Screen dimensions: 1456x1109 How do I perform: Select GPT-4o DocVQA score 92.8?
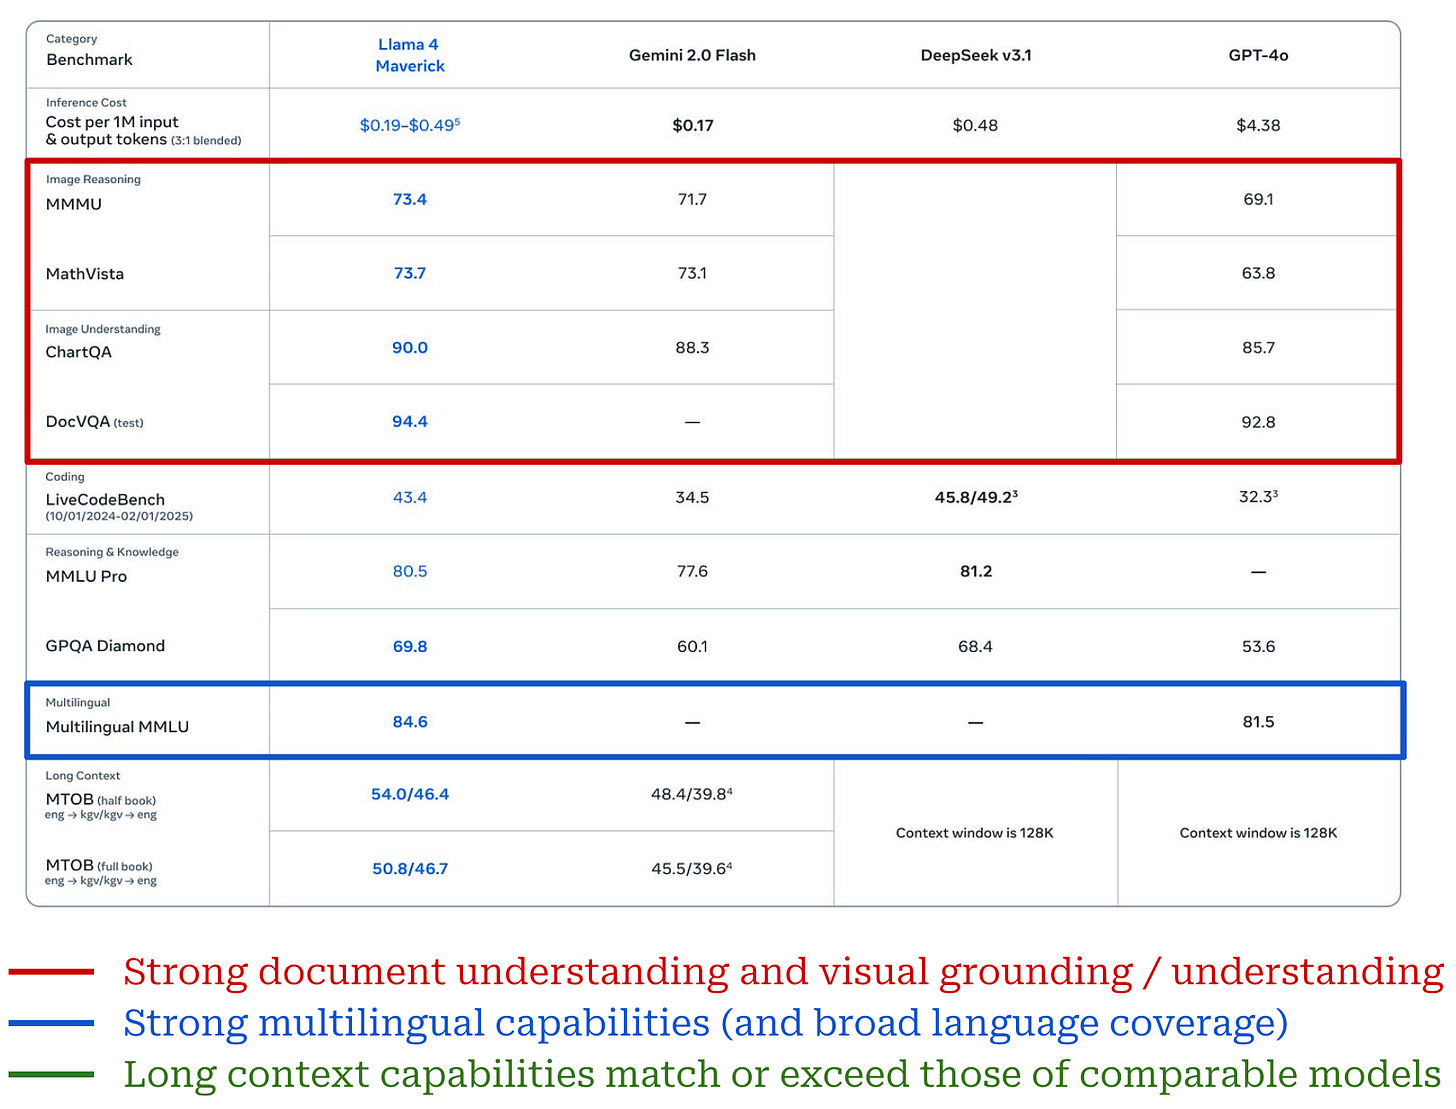[1258, 422]
